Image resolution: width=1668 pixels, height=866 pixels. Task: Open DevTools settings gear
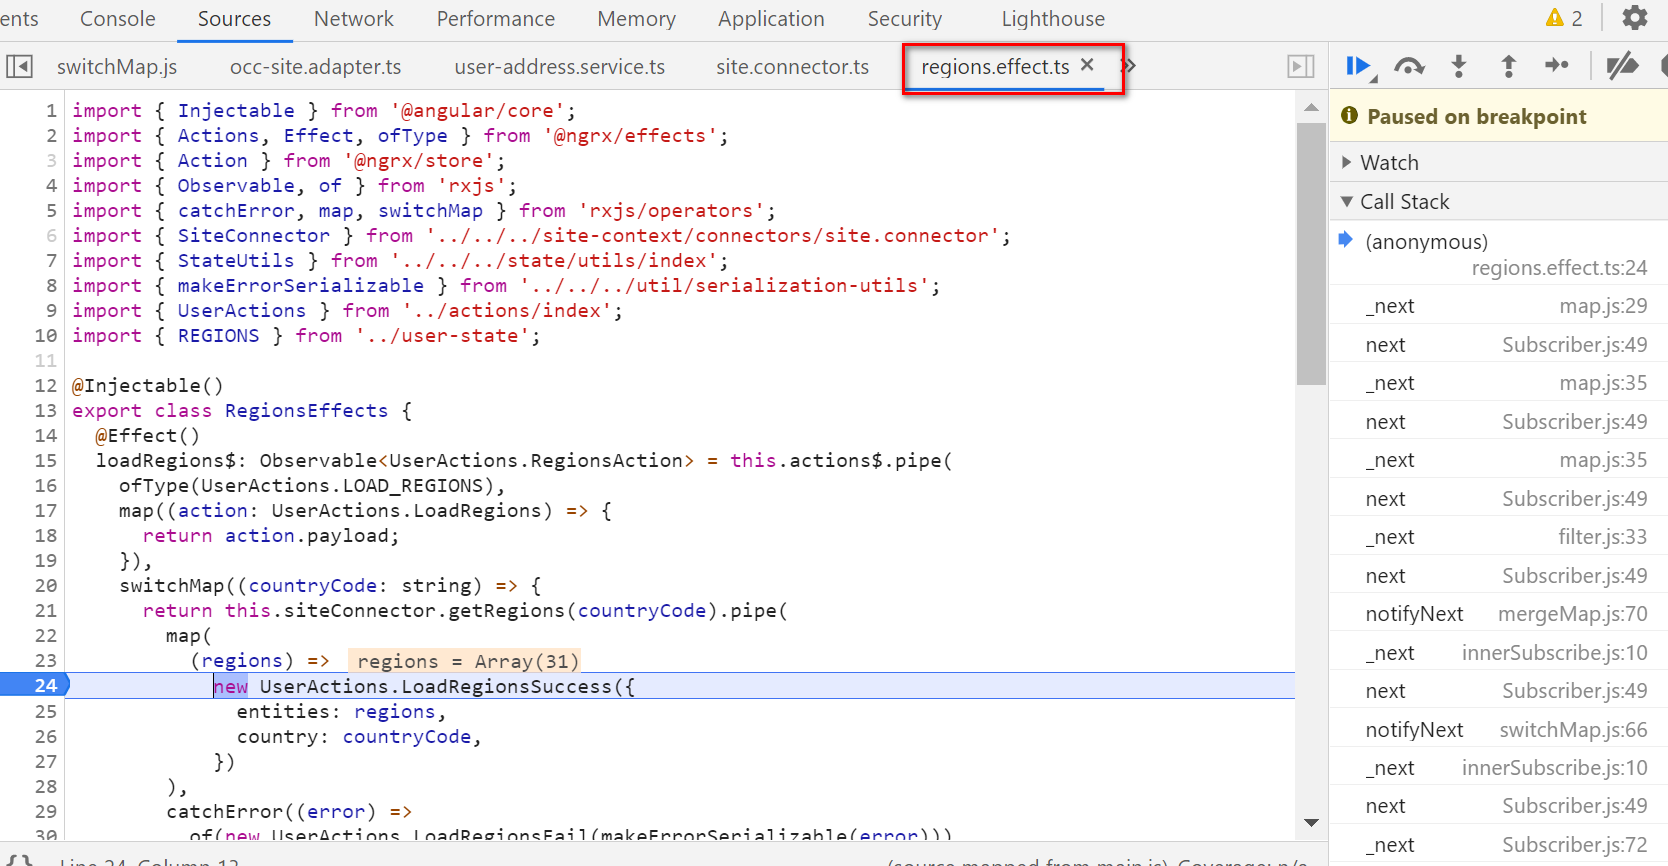(x=1634, y=18)
